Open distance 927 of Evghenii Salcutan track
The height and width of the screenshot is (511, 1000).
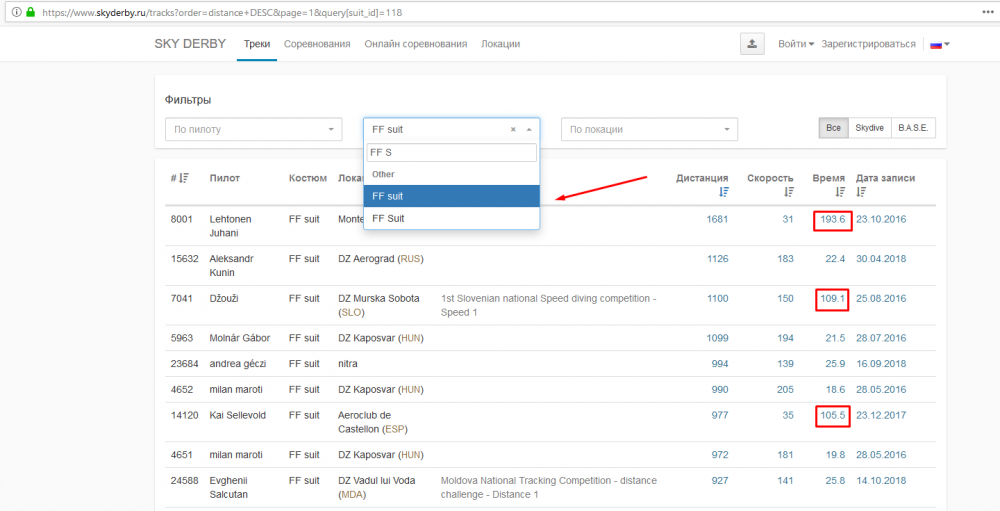click(x=720, y=480)
